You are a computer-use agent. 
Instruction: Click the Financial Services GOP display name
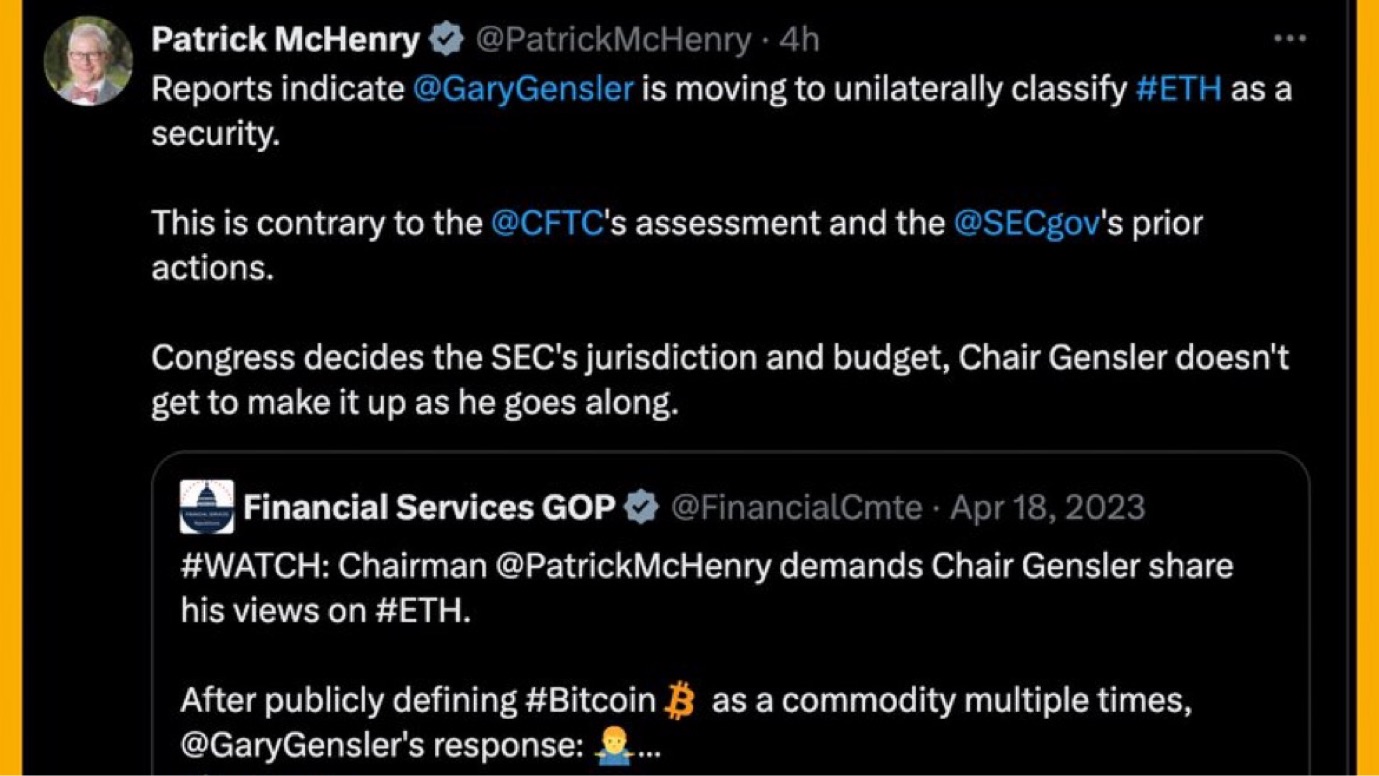429,508
